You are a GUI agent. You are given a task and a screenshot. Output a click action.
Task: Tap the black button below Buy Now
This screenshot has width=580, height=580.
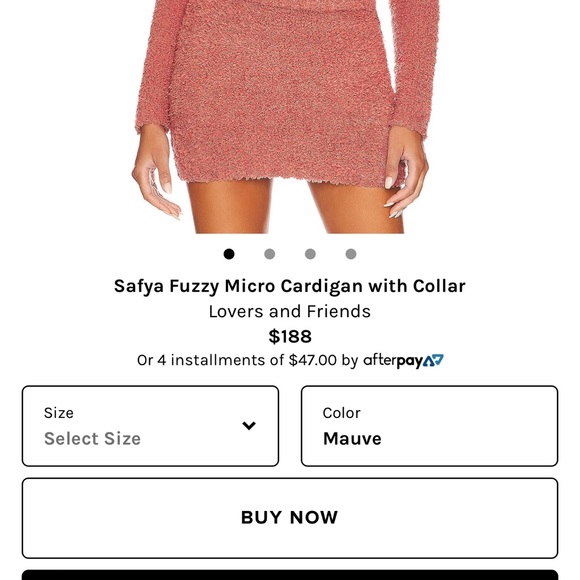click(290, 575)
